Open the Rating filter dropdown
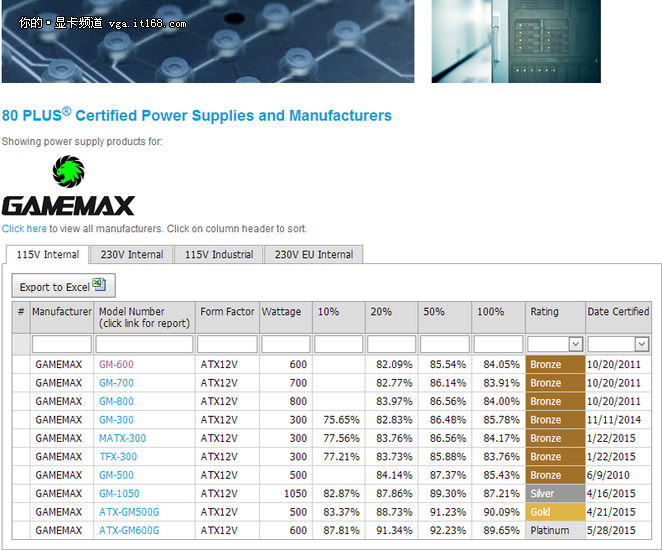Screen dimensions: 662x550 click(x=575, y=344)
